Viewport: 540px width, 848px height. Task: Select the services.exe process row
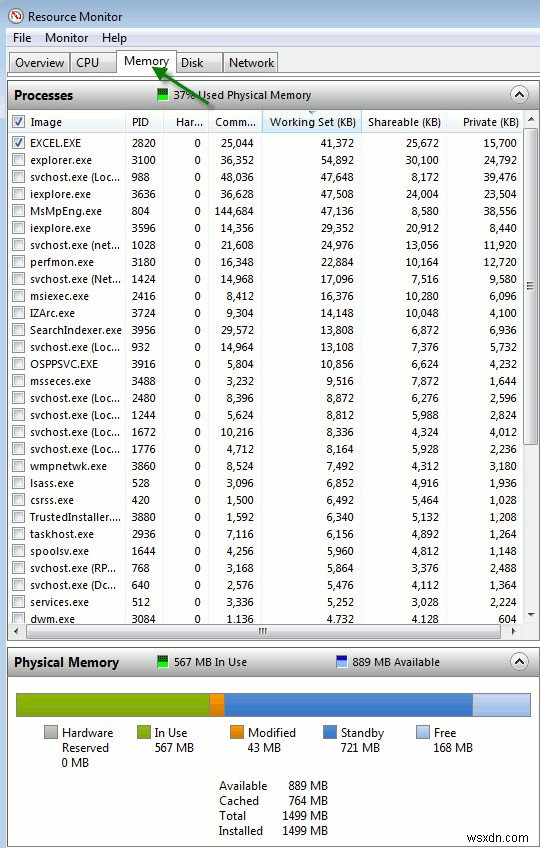tap(266, 602)
